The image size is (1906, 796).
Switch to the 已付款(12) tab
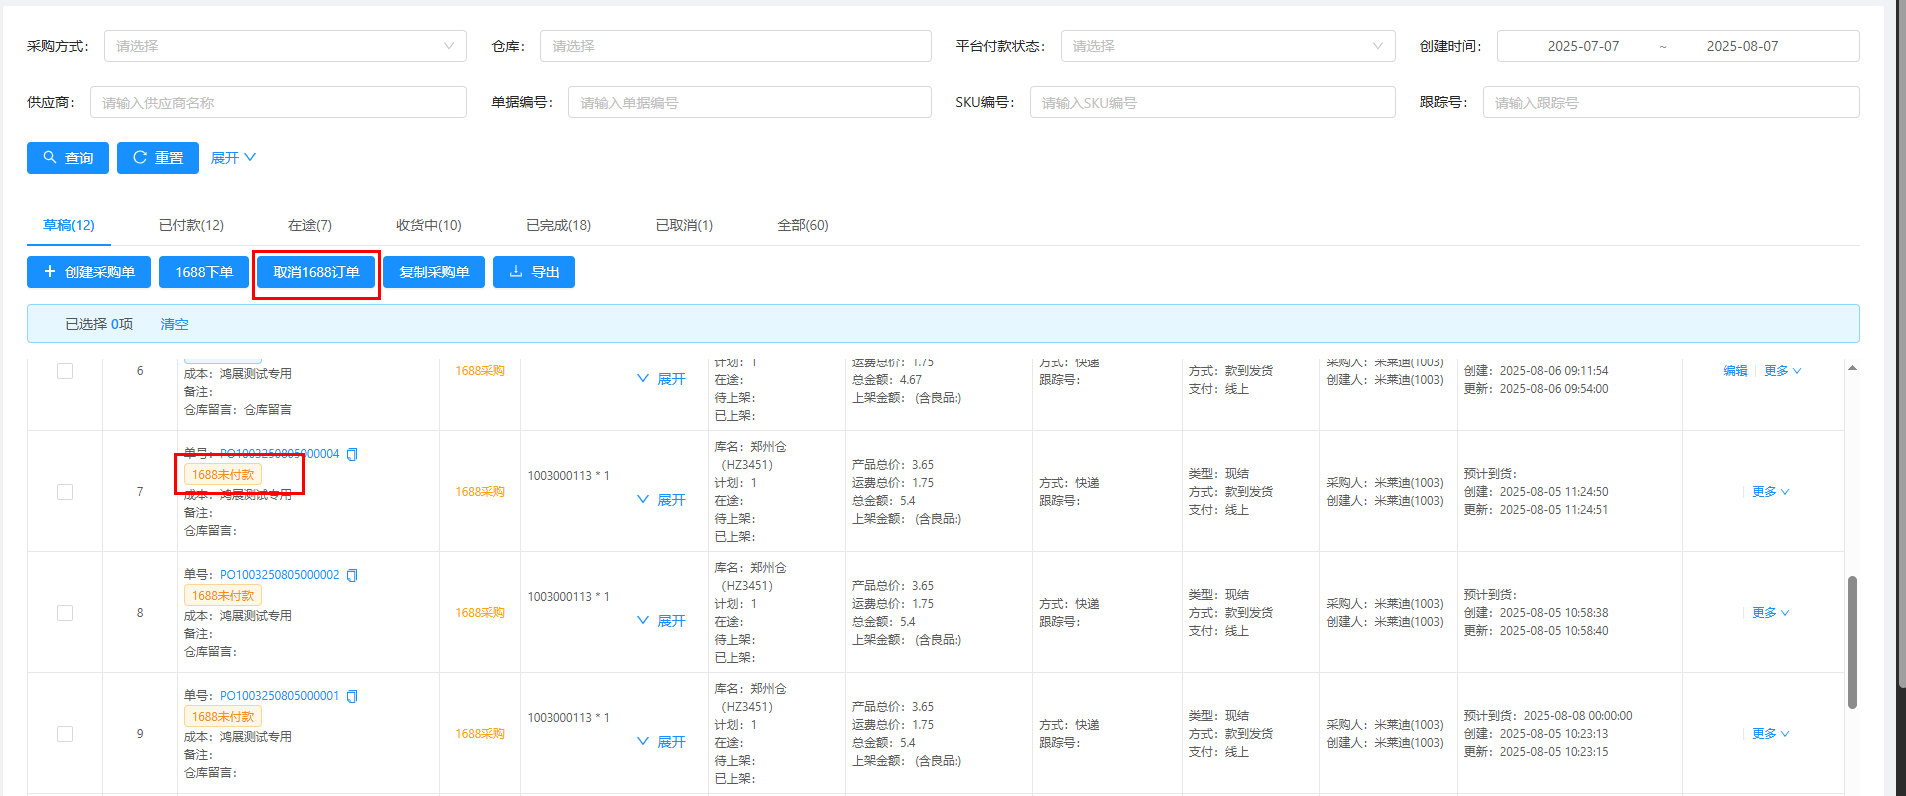tap(191, 225)
